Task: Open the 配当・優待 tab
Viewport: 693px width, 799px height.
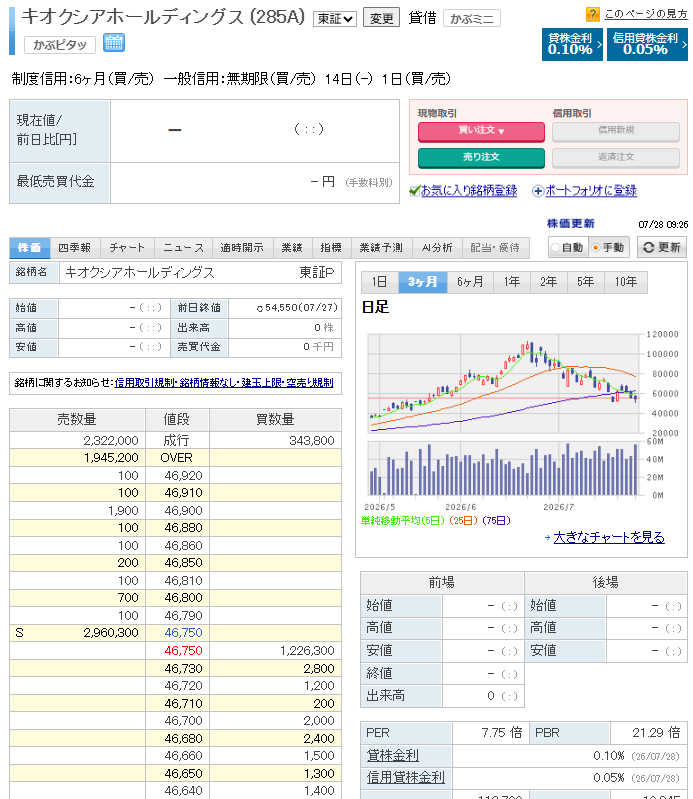Action: point(495,248)
